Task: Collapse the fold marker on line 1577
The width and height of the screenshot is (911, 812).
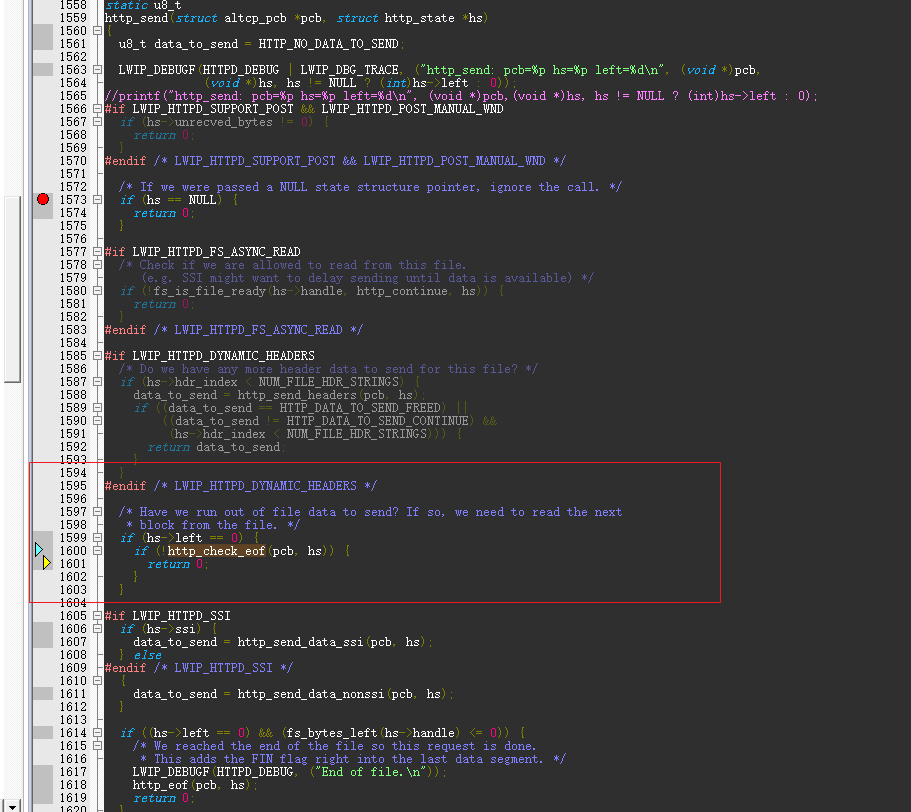Action: click(97, 252)
